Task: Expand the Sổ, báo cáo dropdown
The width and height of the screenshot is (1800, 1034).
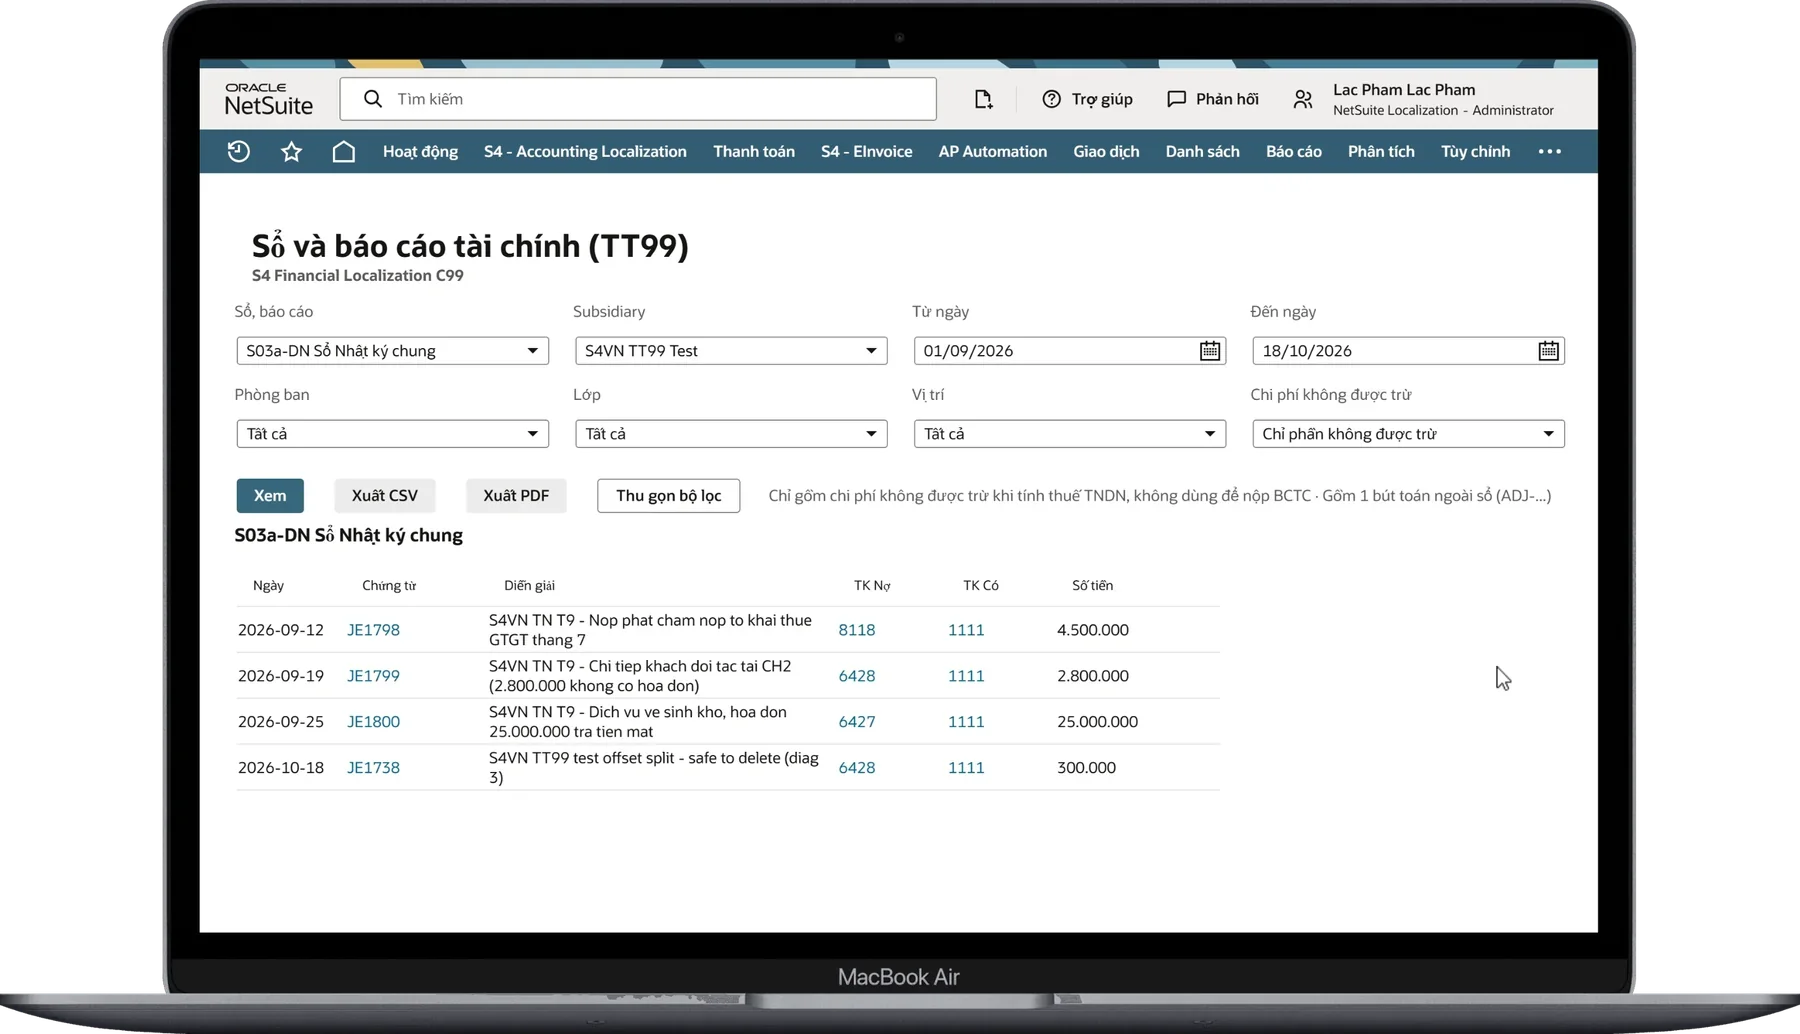Action: [392, 351]
